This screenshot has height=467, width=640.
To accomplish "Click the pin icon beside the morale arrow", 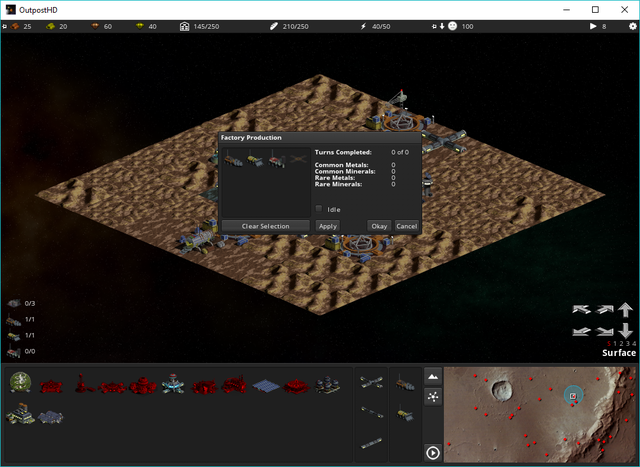I will (434, 27).
